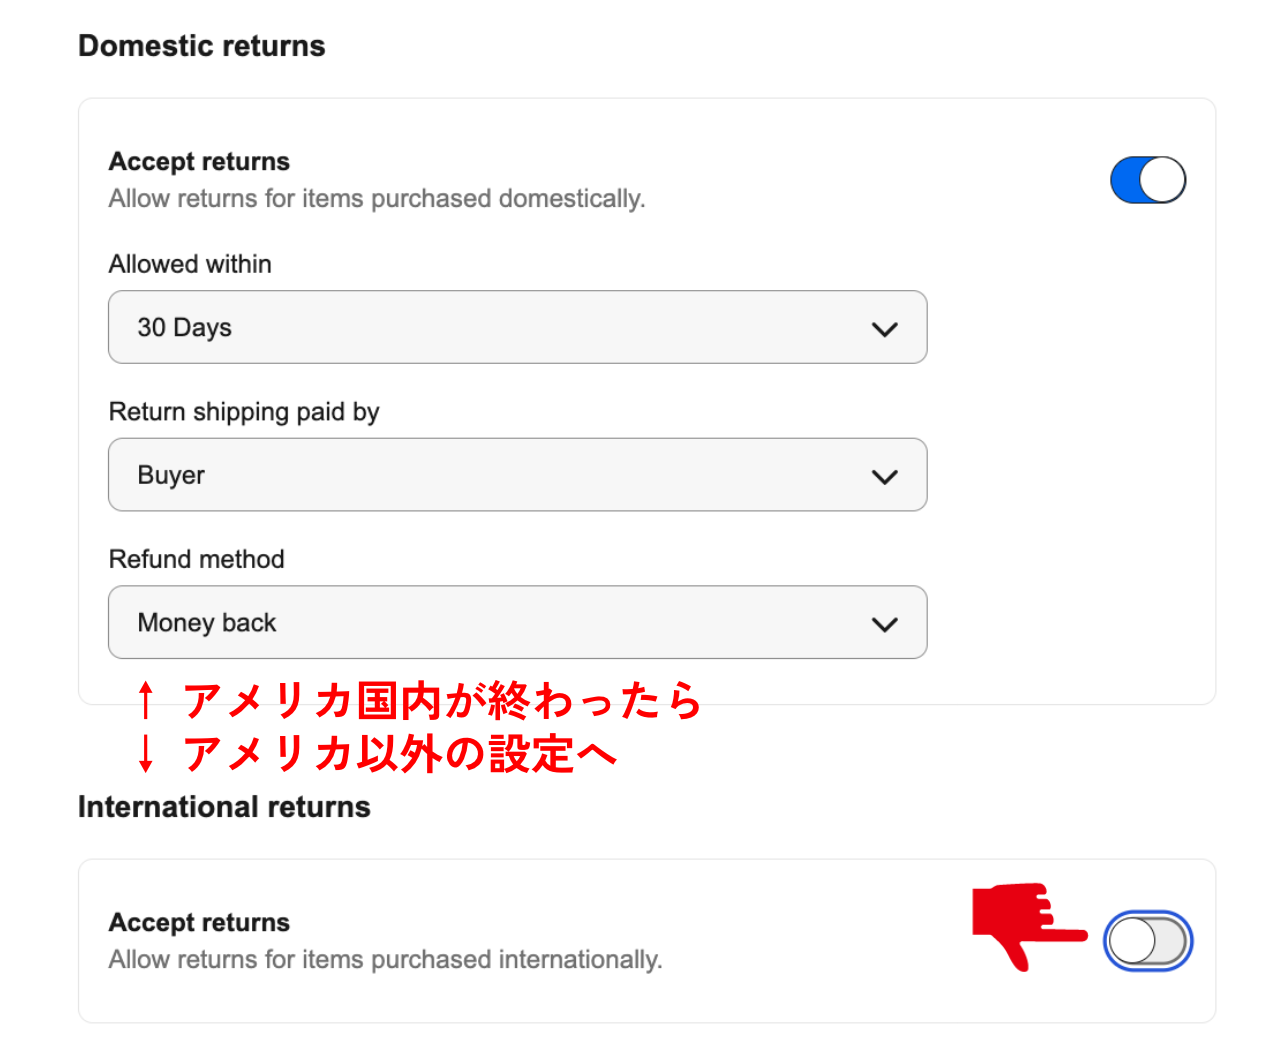This screenshot has width=1286, height=1048.
Task: Click the Domestic returns heading
Action: (x=202, y=46)
